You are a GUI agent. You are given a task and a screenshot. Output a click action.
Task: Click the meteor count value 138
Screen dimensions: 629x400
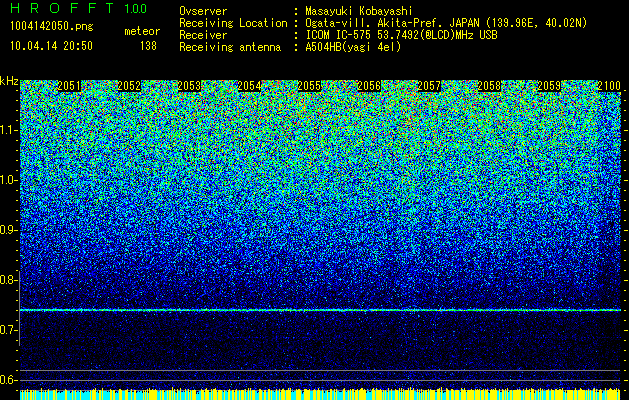coord(148,46)
